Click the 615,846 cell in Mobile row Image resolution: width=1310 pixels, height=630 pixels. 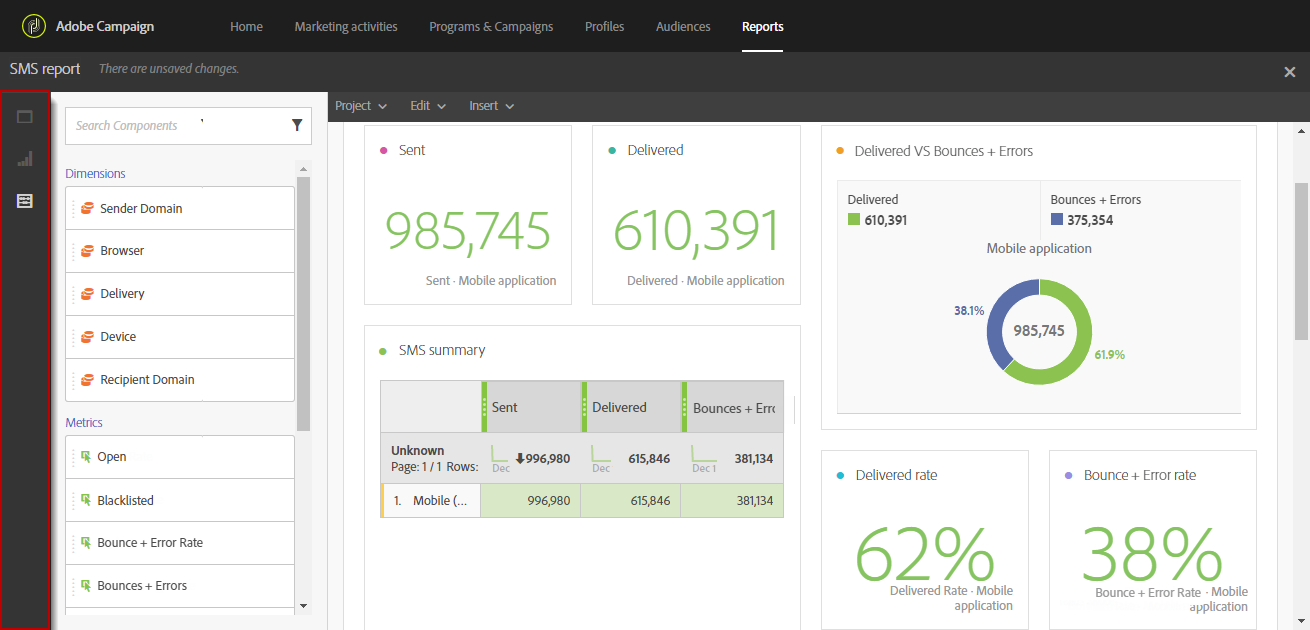coord(631,501)
